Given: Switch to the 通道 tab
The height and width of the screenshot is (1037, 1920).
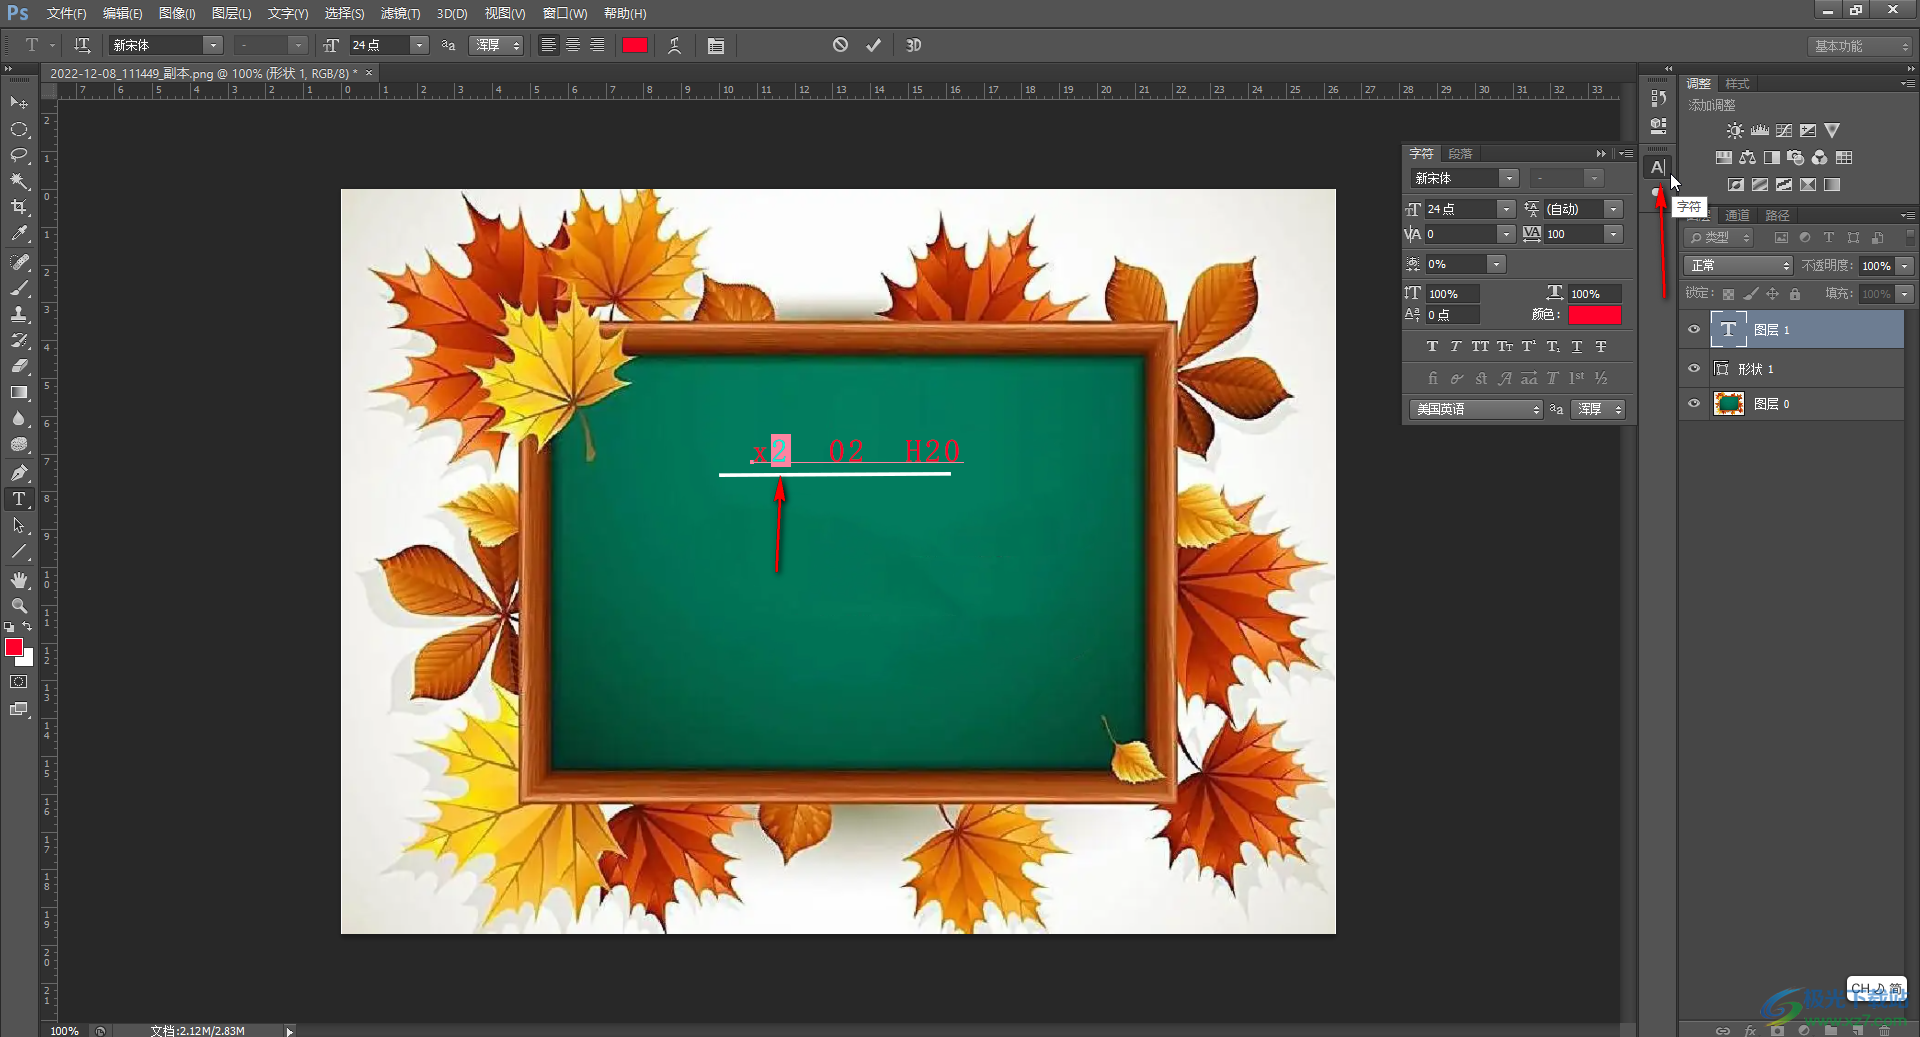Looking at the screenshot, I should click(x=1737, y=215).
